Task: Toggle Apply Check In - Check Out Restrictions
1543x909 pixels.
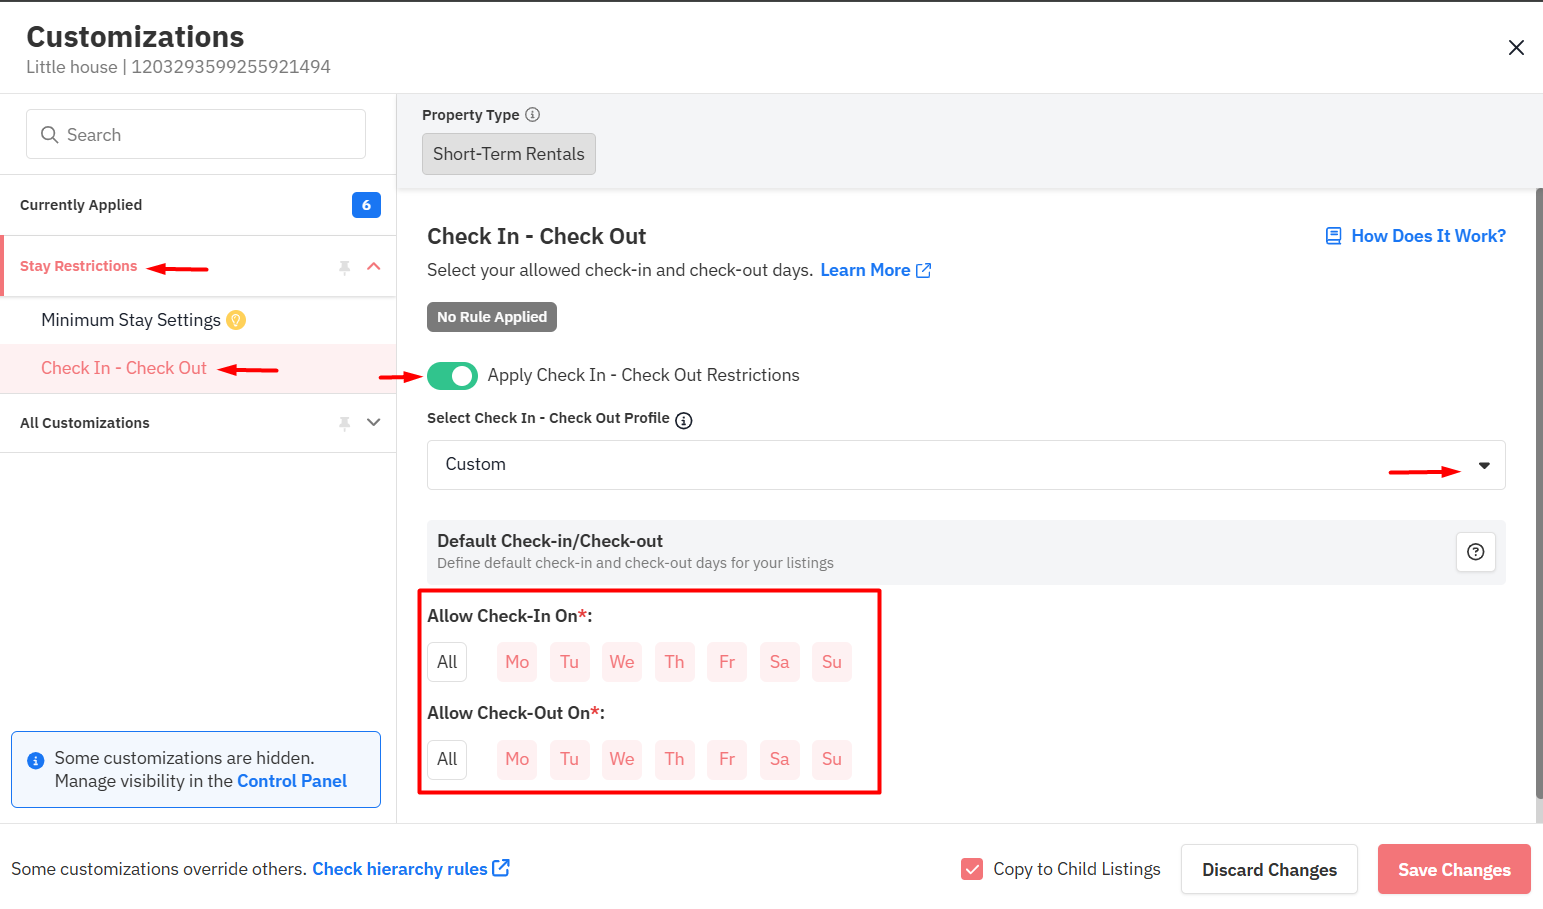Action: point(452,376)
